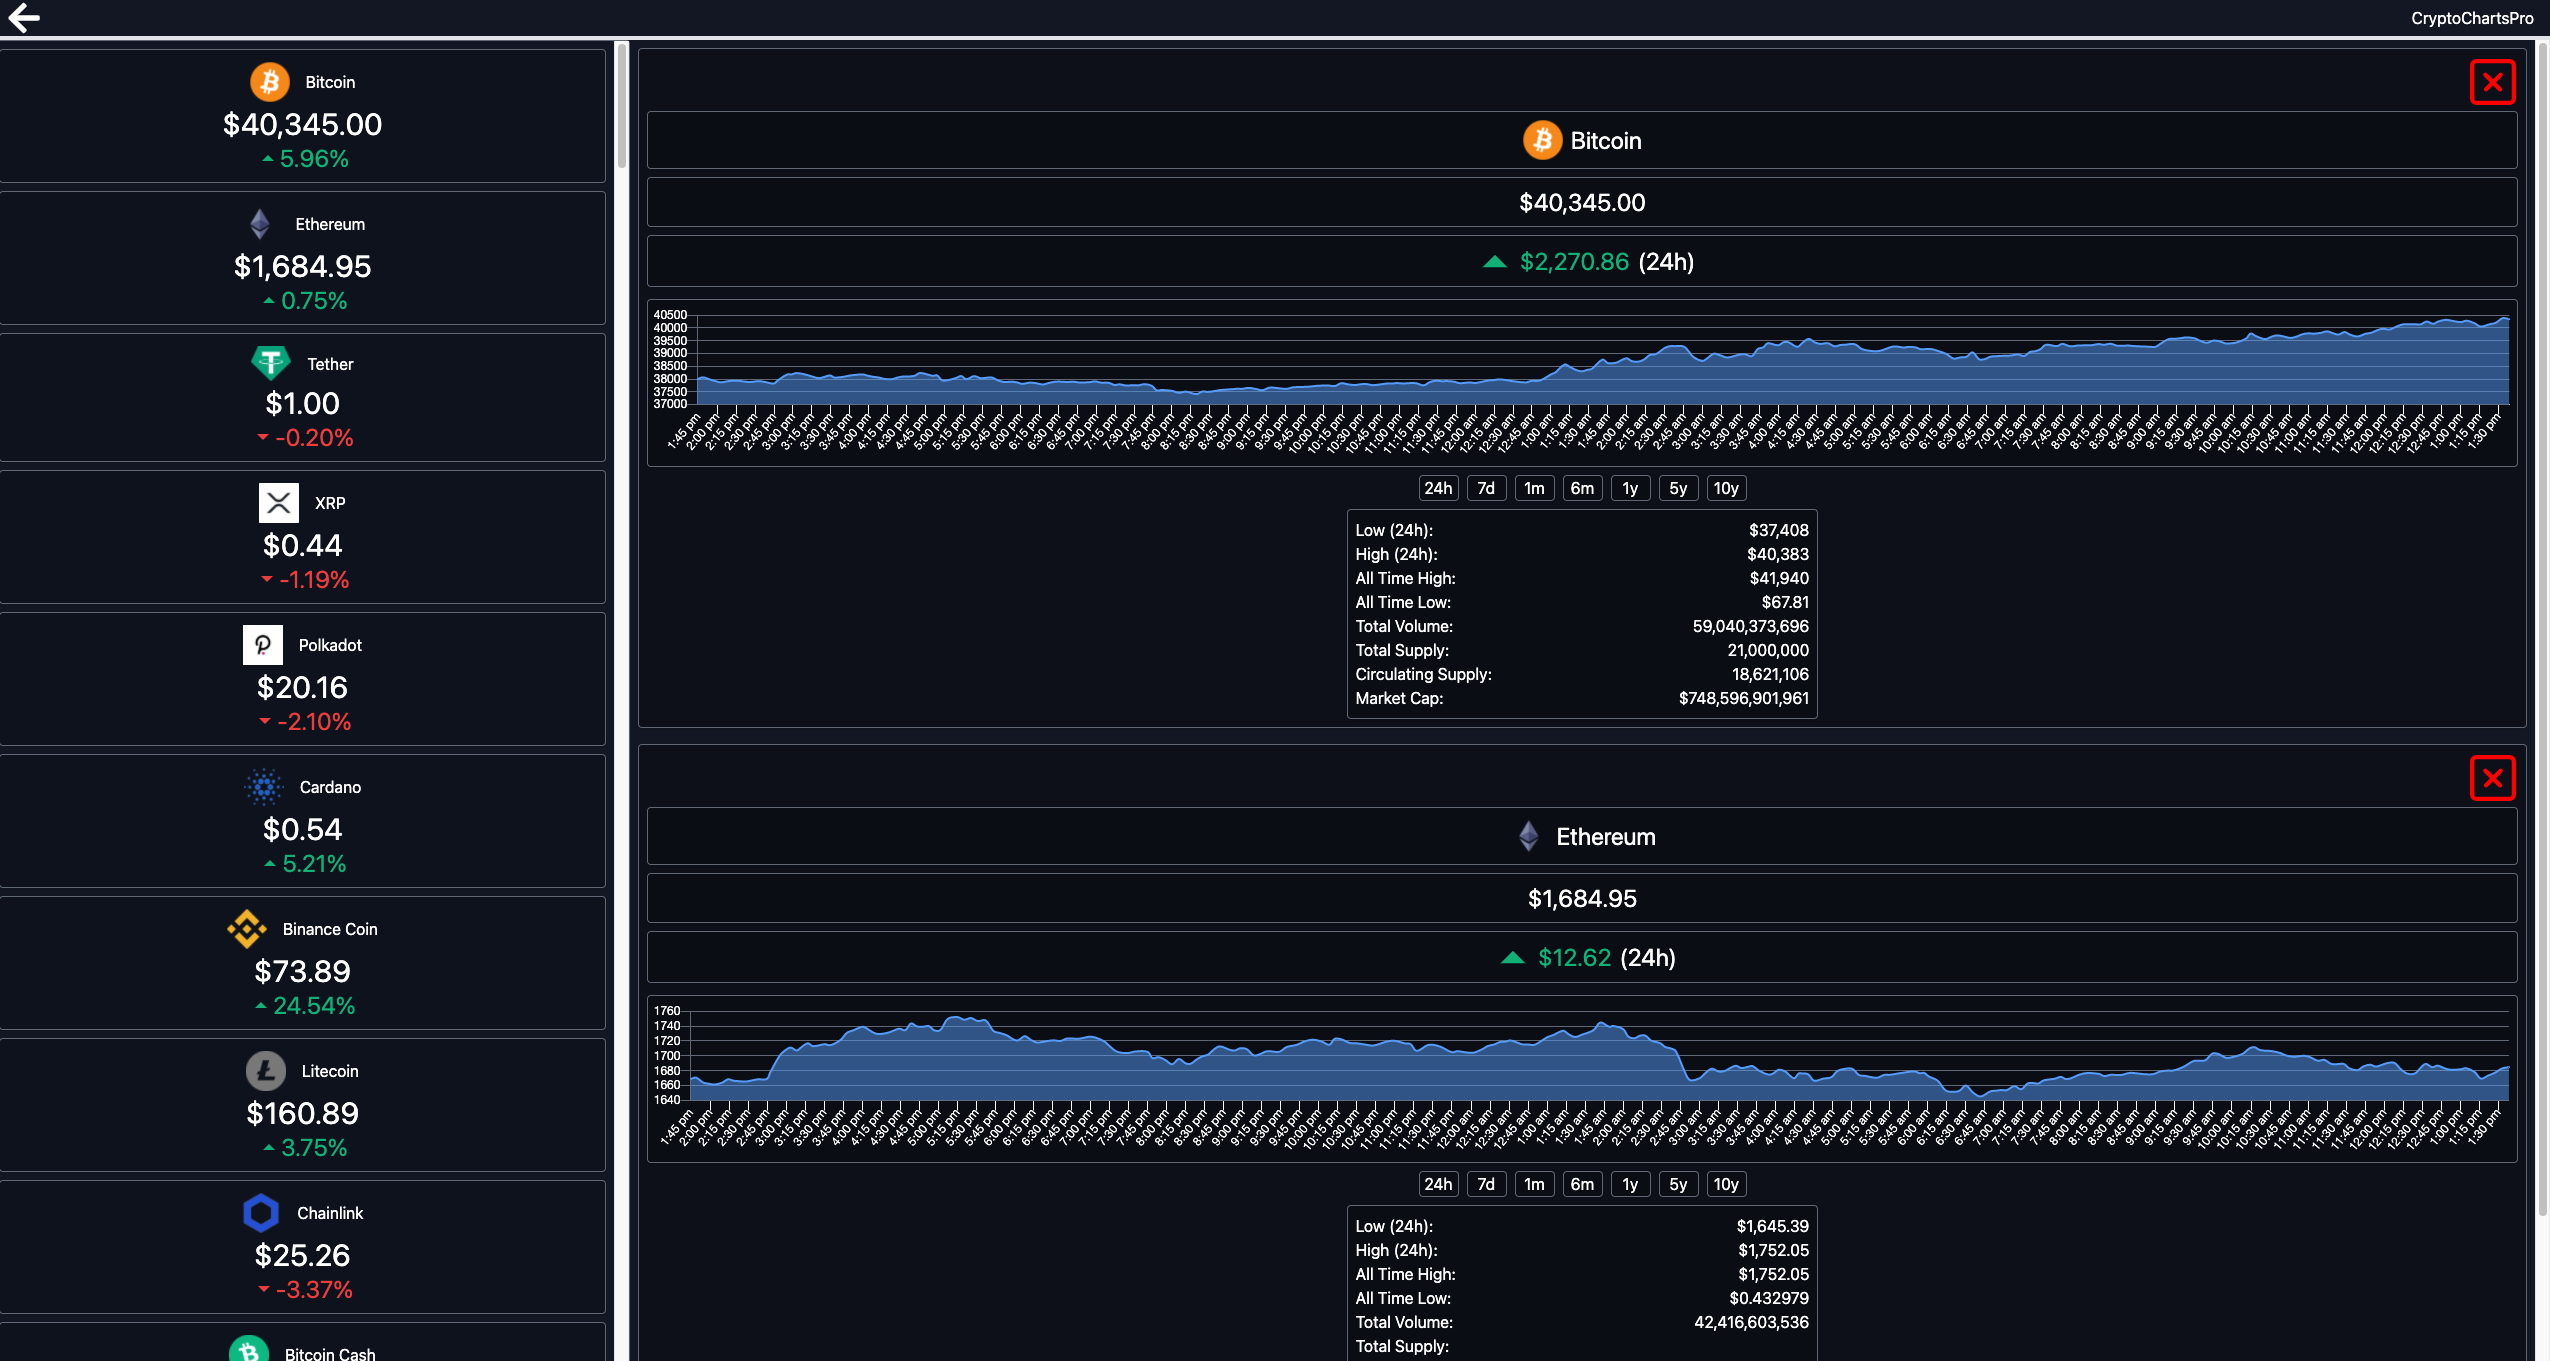2550x1361 pixels.
Task: Click the Litecoin logo in the sidebar
Action: tap(266, 1071)
